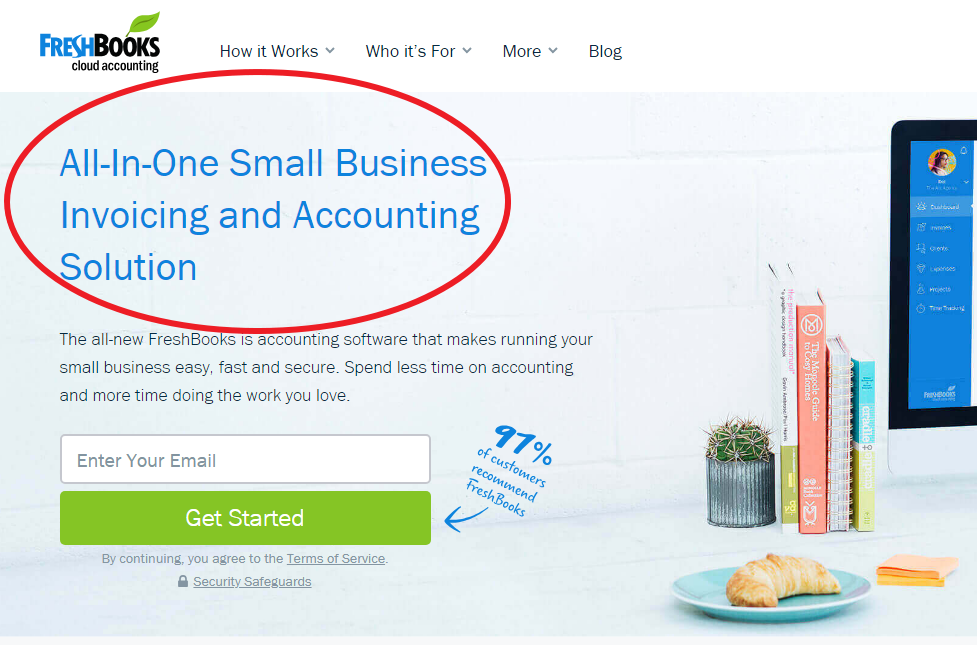Open the Blog page from the navigation
977x645 pixels.
[605, 51]
